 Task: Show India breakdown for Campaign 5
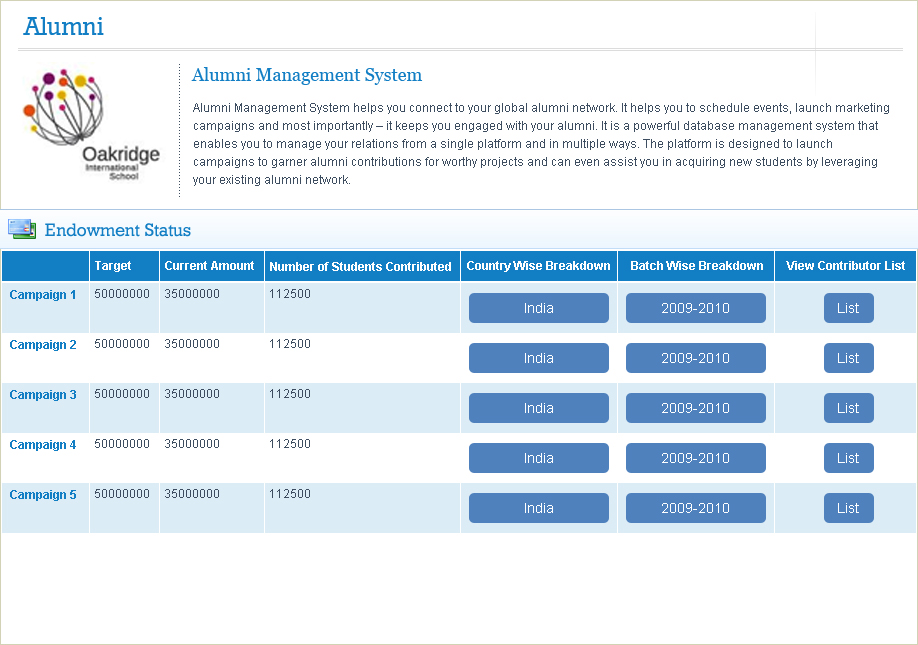[x=538, y=508]
